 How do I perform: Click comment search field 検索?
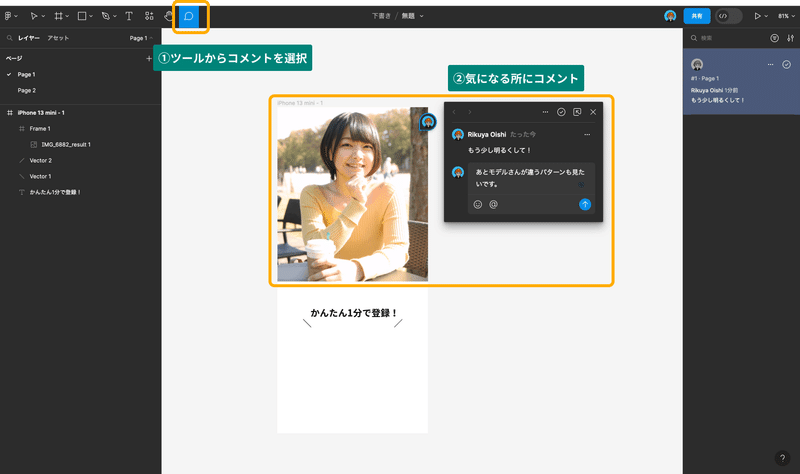[727, 38]
